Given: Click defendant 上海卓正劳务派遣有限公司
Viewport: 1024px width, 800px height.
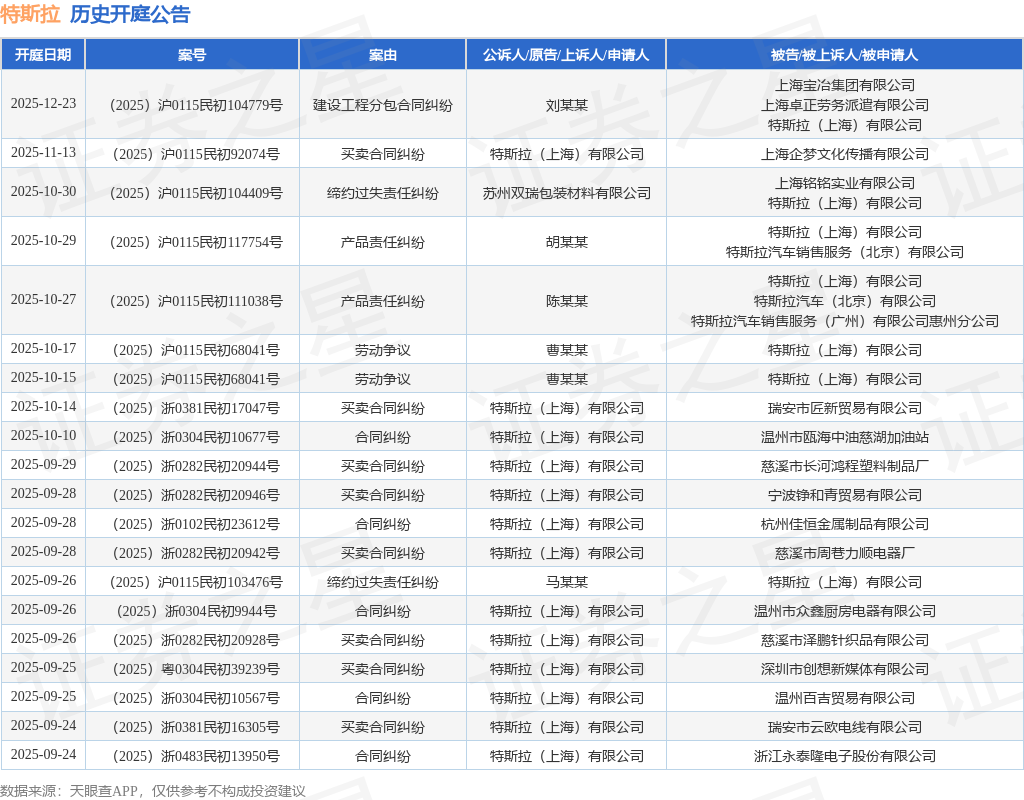Looking at the screenshot, I should (844, 105).
